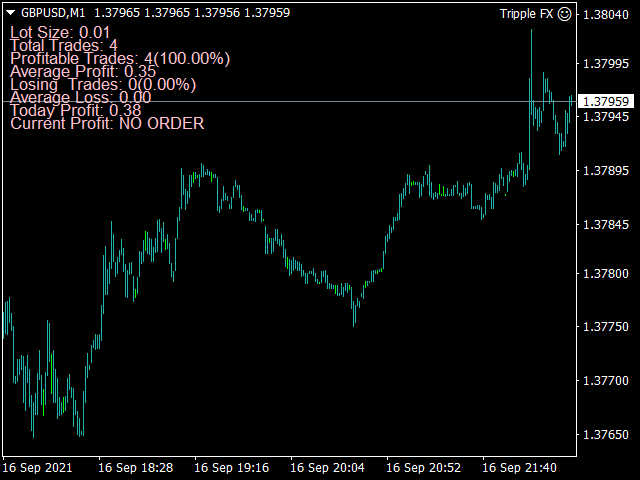
Task: Click the OHLC quote '1.37965 1.37965 1.37956 1.37959'
Action: [192, 13]
